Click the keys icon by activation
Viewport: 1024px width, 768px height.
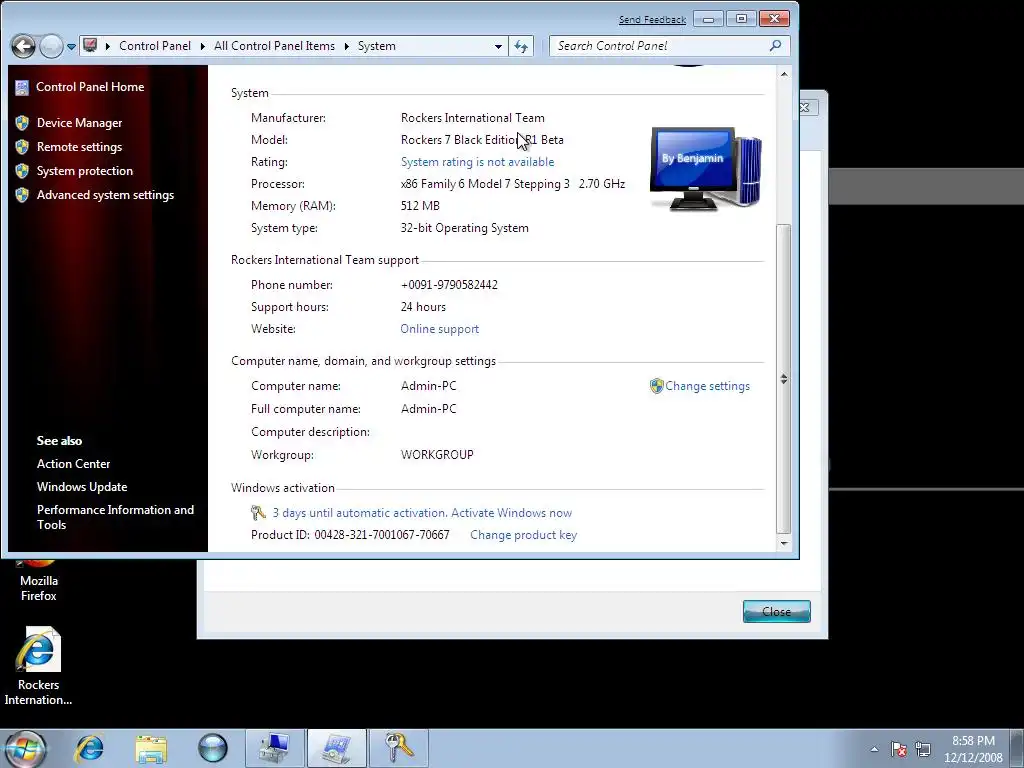(x=259, y=513)
